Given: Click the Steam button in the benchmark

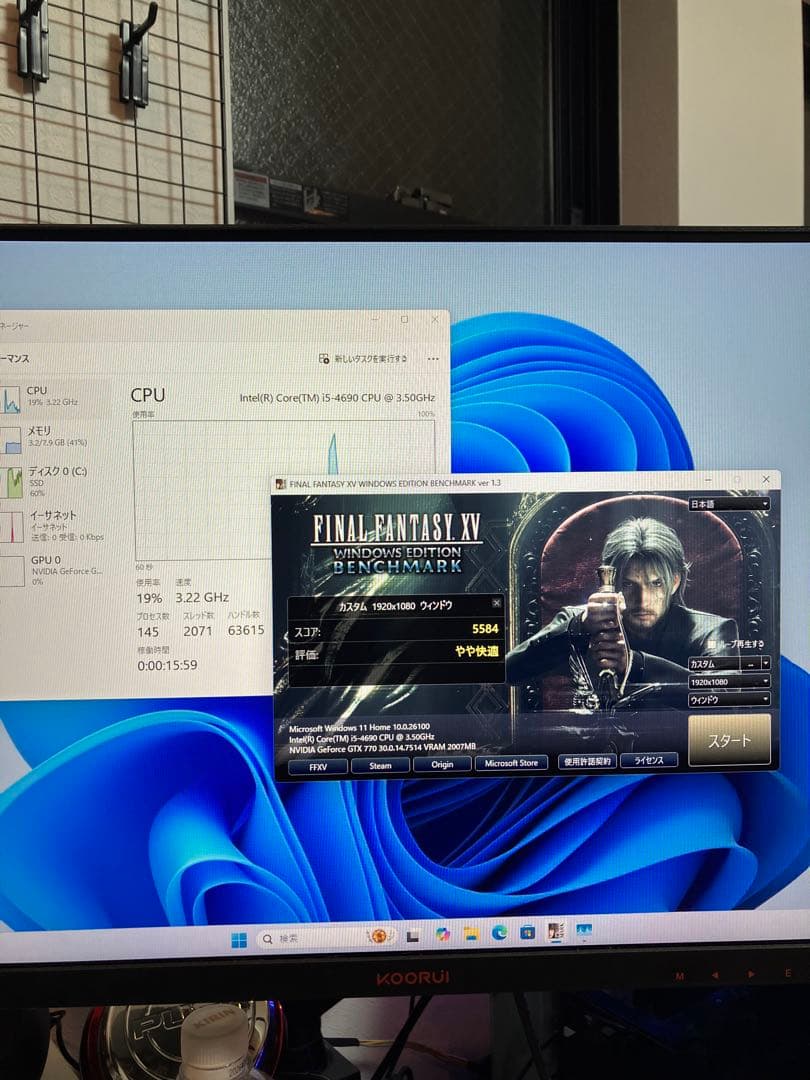Looking at the screenshot, I should [379, 765].
